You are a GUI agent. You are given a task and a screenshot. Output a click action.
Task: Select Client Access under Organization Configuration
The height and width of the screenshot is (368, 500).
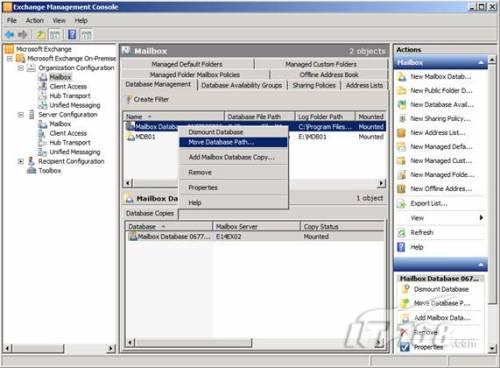pos(68,87)
